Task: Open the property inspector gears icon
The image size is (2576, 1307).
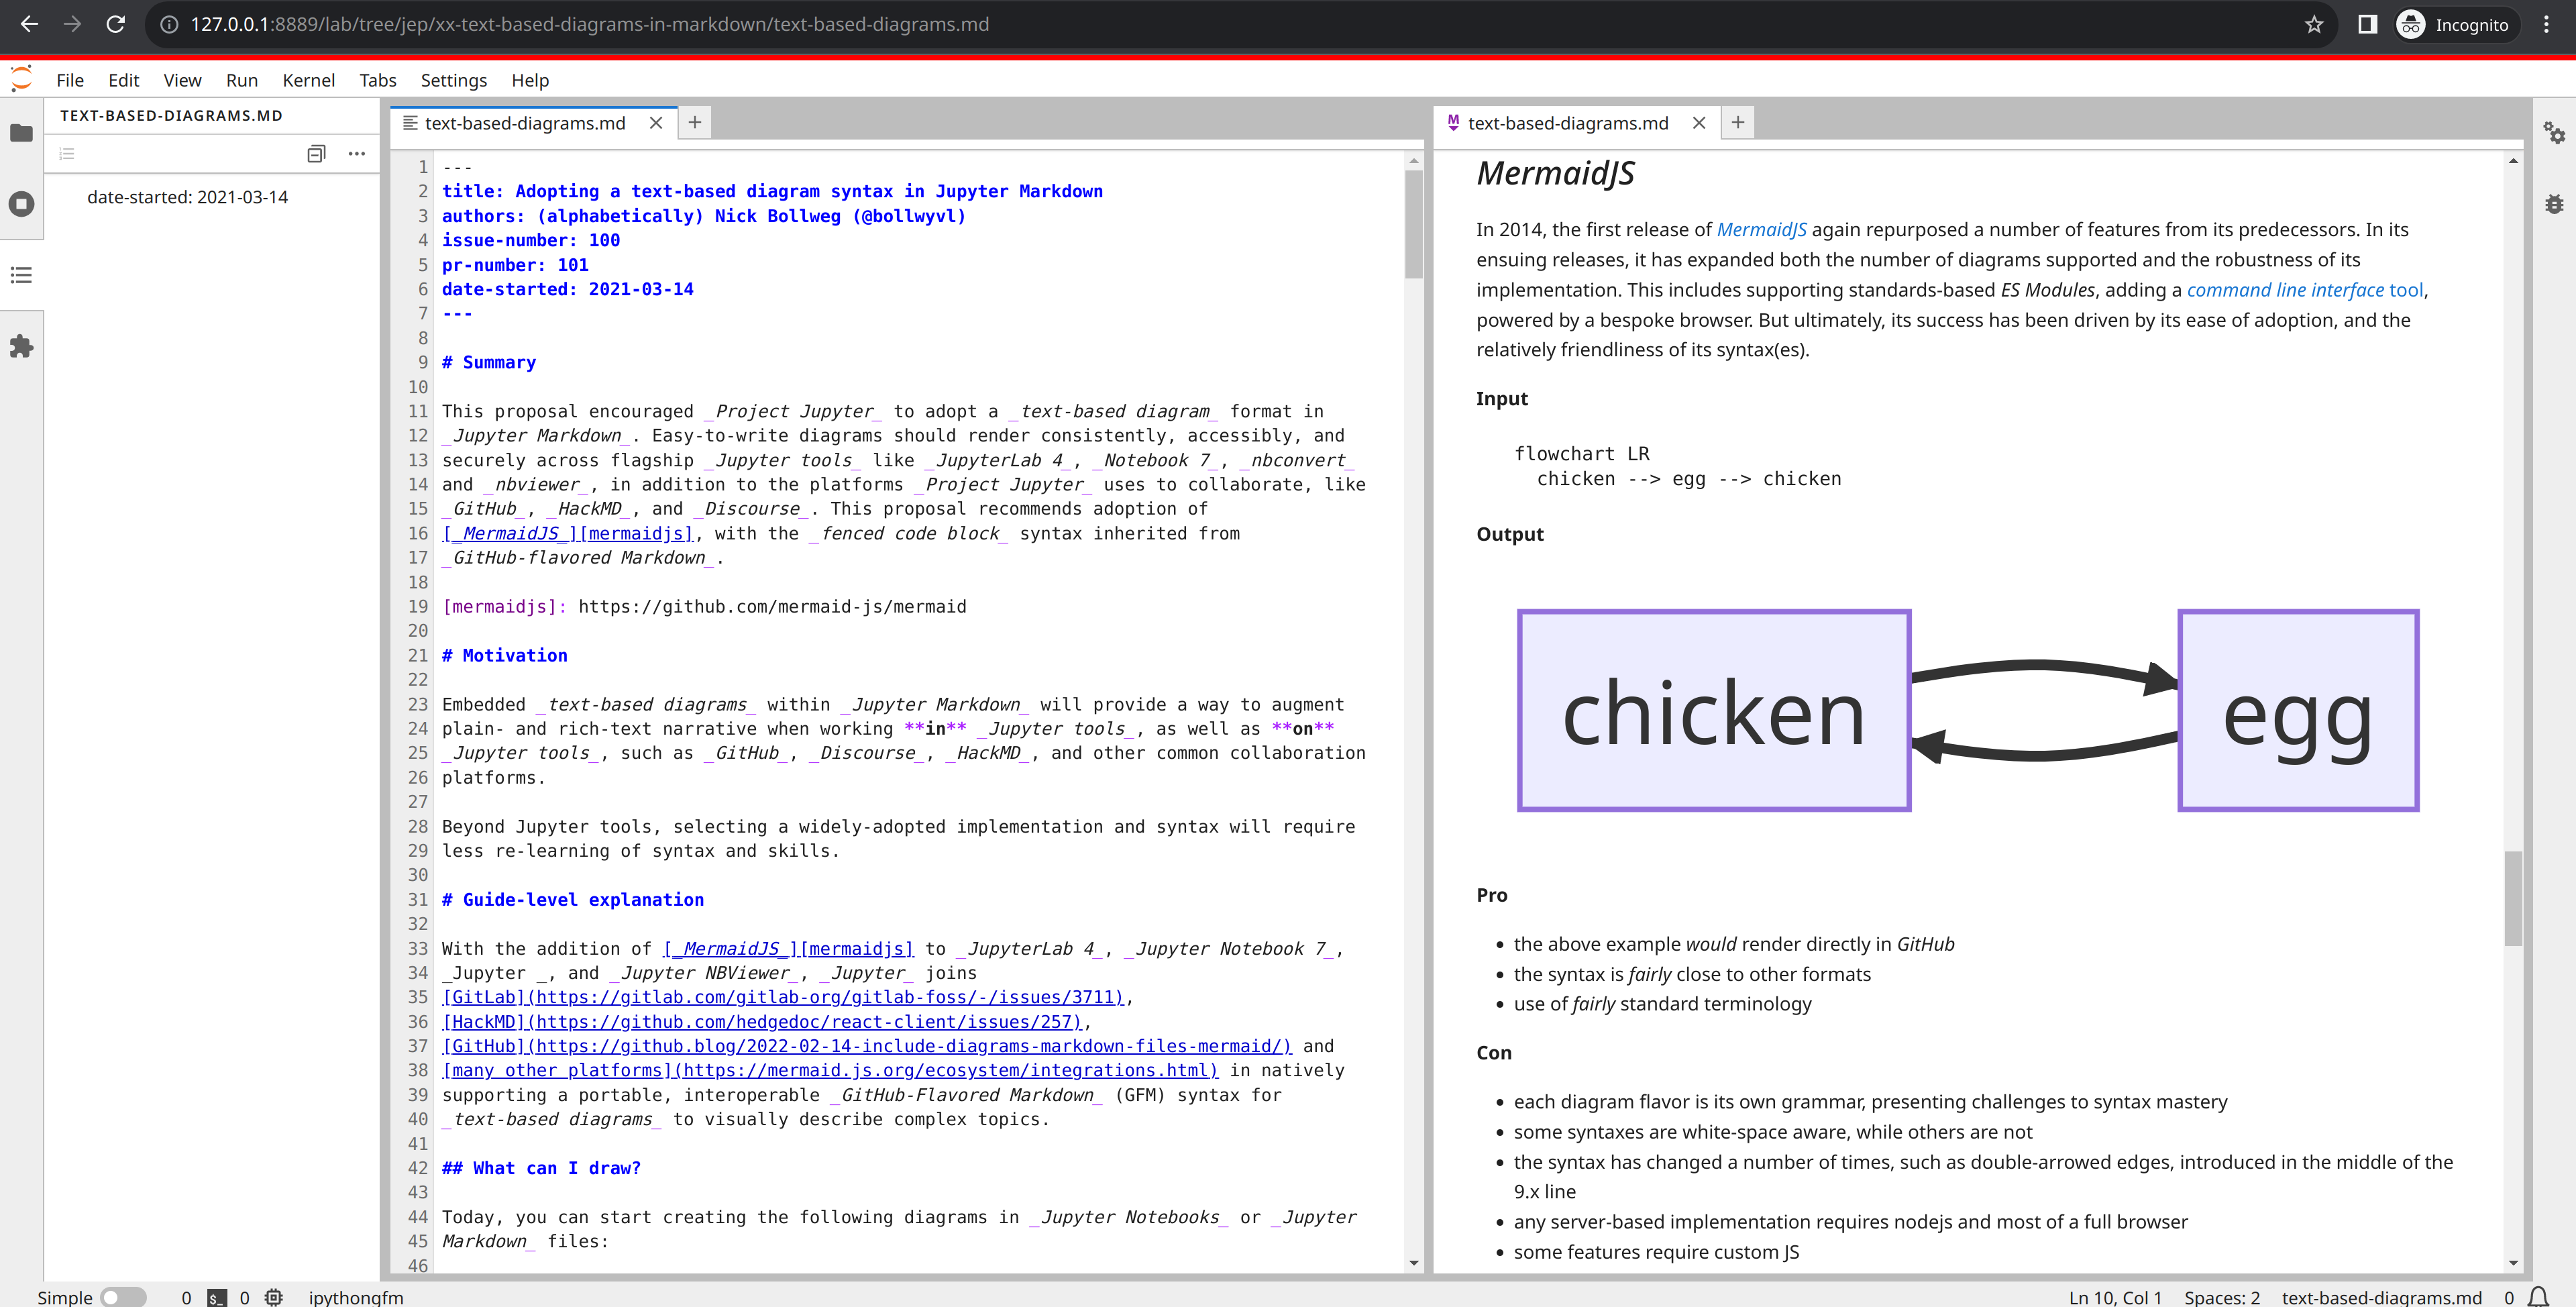Action: (2554, 132)
